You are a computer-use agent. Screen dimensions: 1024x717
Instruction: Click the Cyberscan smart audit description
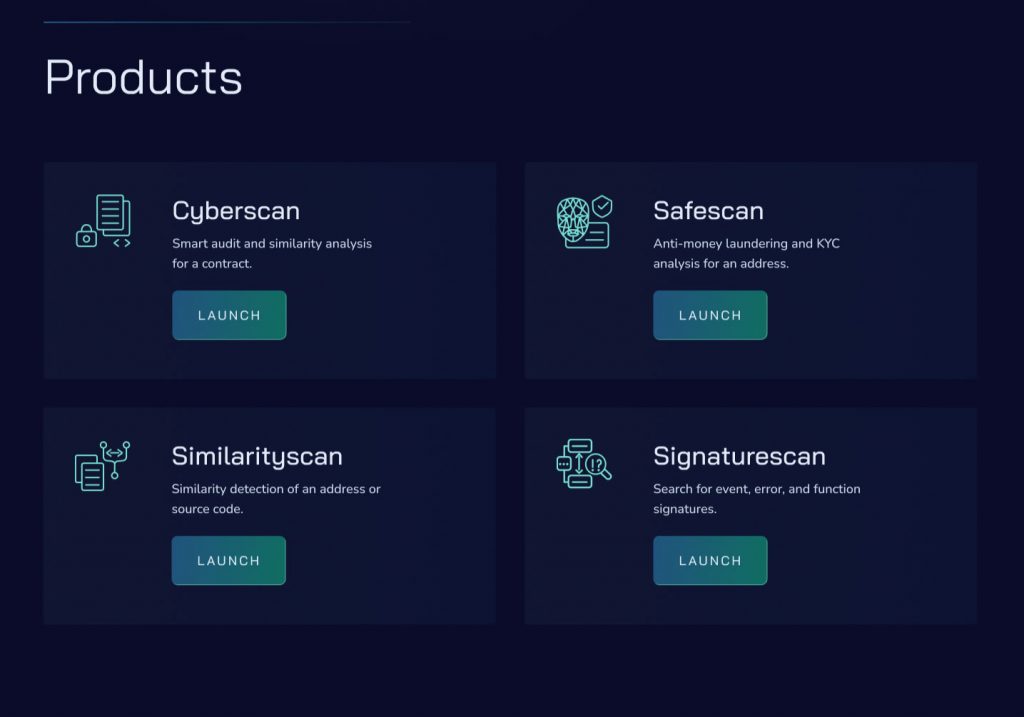coord(272,253)
